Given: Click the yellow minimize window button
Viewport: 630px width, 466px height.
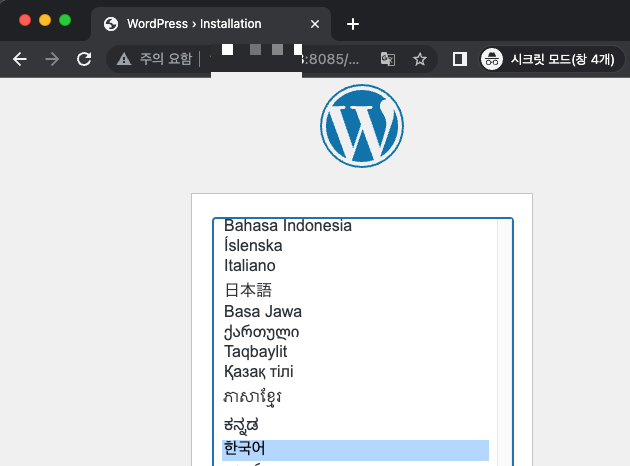Looking at the screenshot, I should tap(45, 20).
